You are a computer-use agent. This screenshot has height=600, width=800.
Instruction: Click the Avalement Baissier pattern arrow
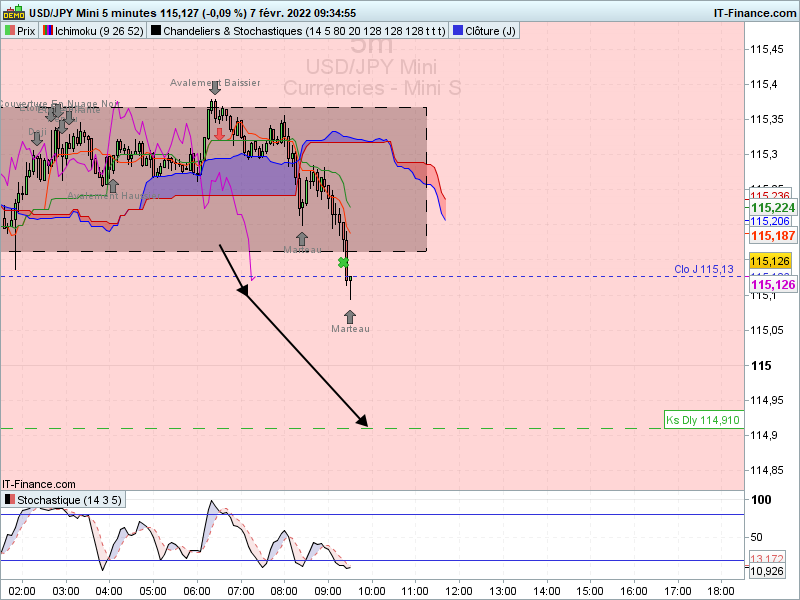215,88
